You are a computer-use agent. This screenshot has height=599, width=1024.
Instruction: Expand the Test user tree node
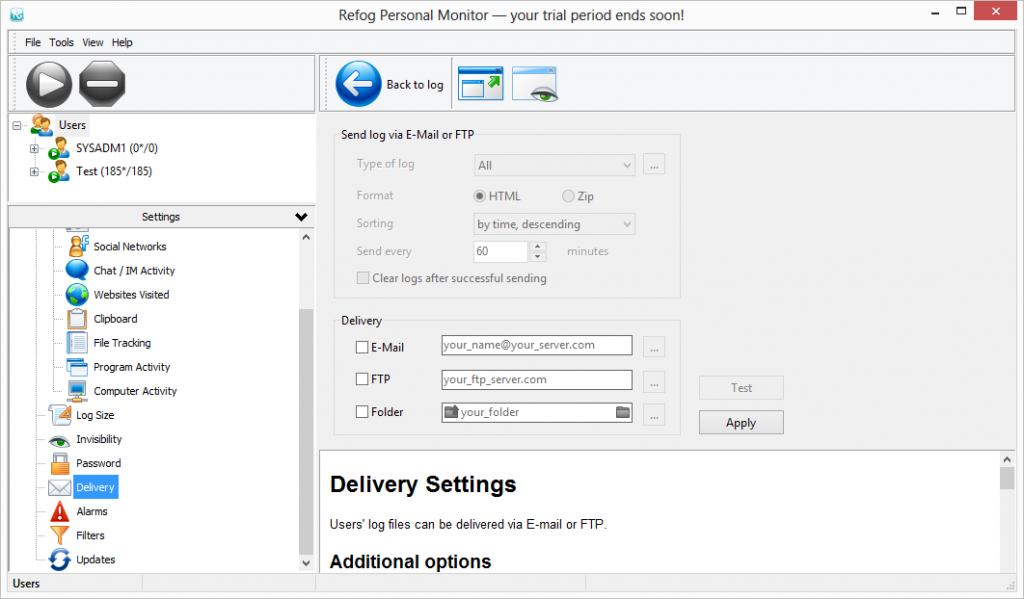[34, 172]
